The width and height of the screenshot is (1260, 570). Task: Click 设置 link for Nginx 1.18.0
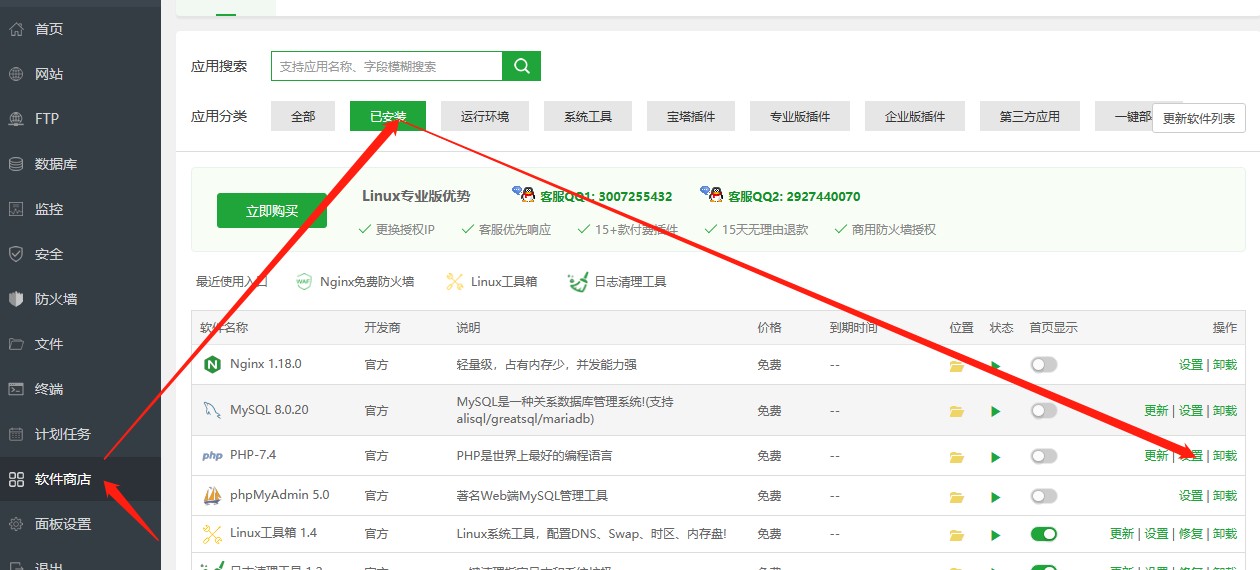pyautogui.click(x=1191, y=365)
